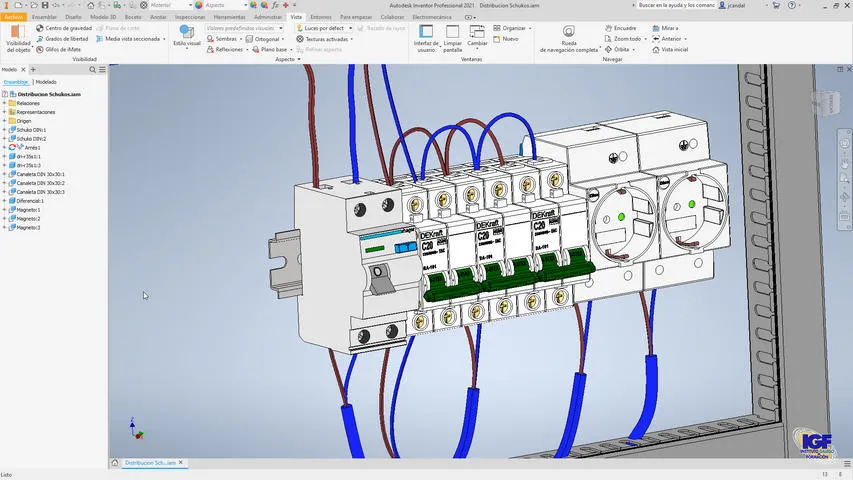This screenshot has width=853, height=480.
Task: Click the ViewCube in the viewport corner
Action: [x=826, y=101]
